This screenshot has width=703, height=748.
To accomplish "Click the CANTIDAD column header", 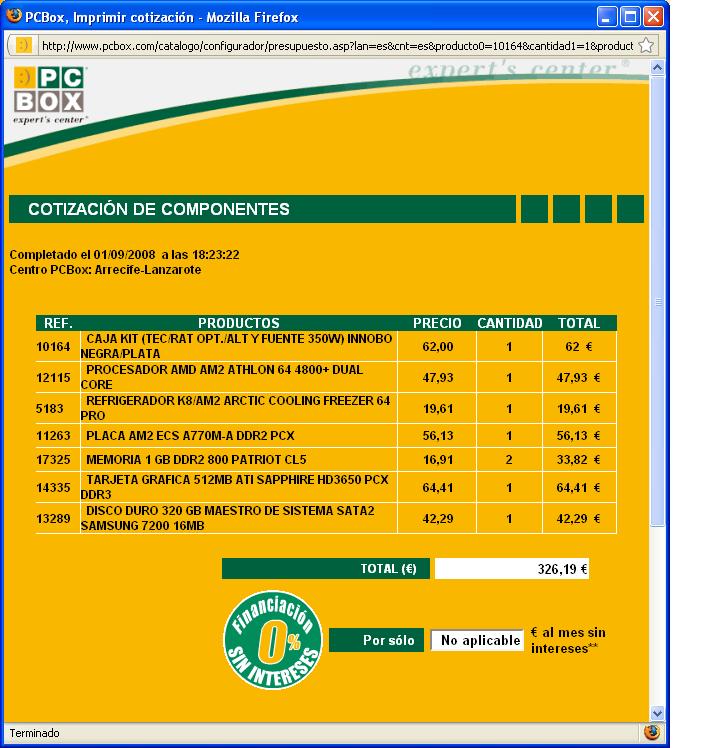I will [509, 323].
